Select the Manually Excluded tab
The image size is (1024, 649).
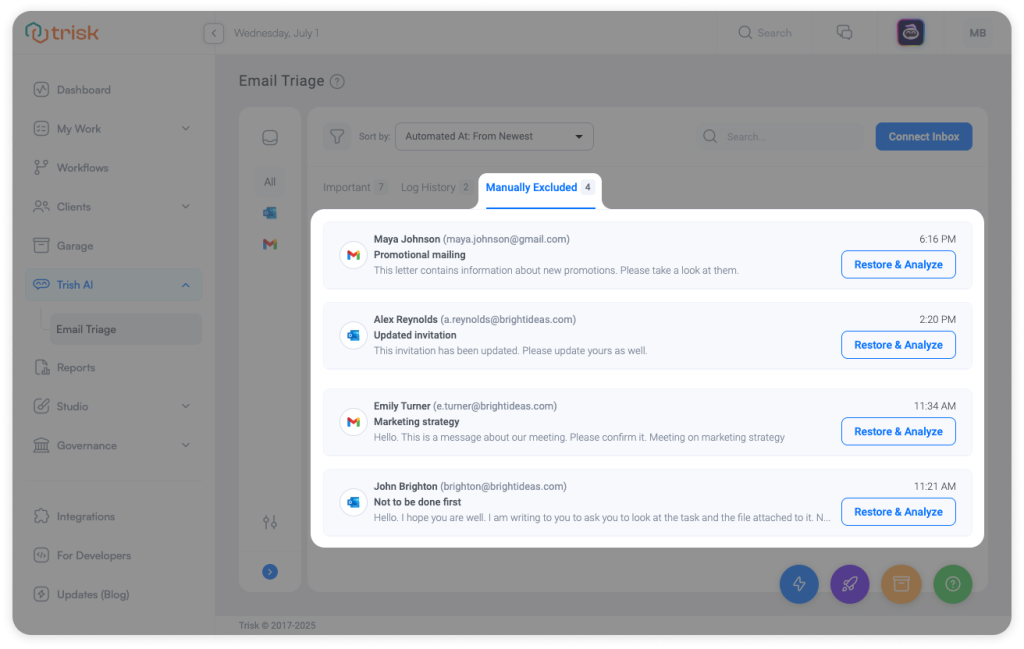point(540,188)
